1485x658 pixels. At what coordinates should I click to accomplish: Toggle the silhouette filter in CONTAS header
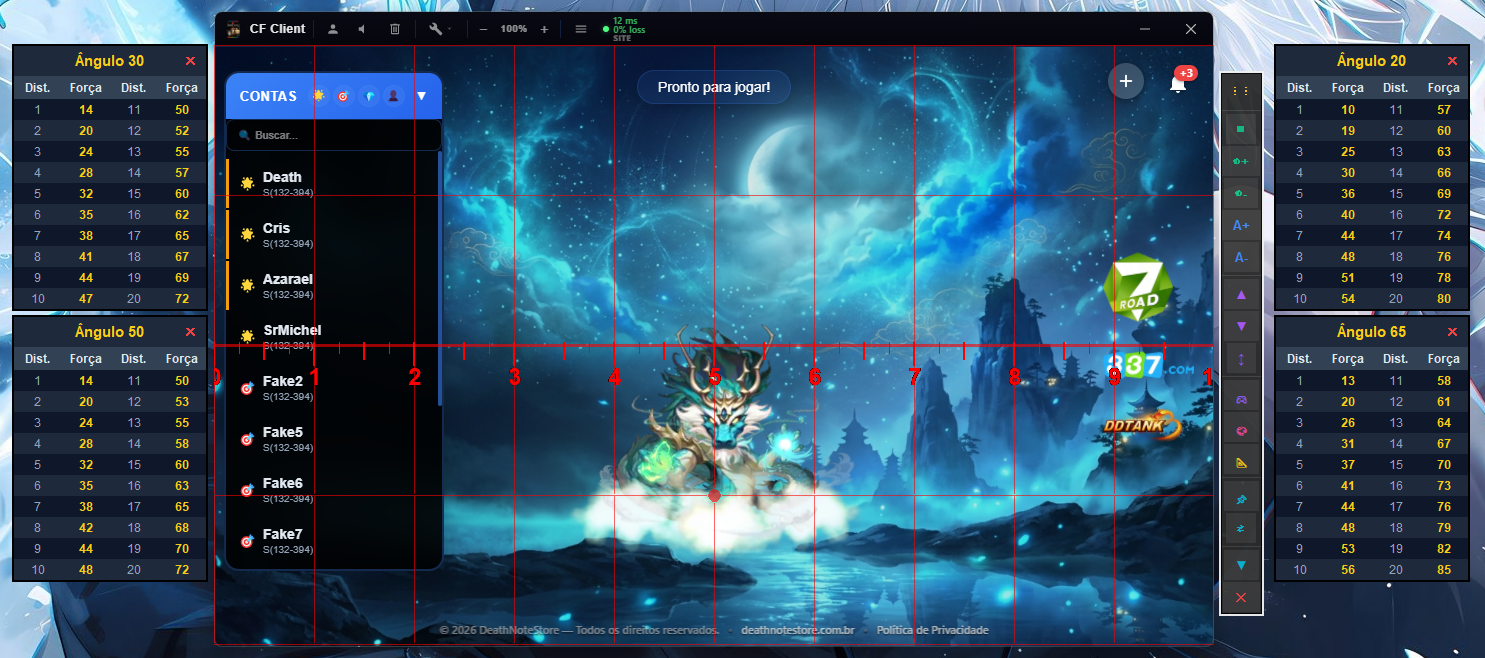[x=394, y=96]
